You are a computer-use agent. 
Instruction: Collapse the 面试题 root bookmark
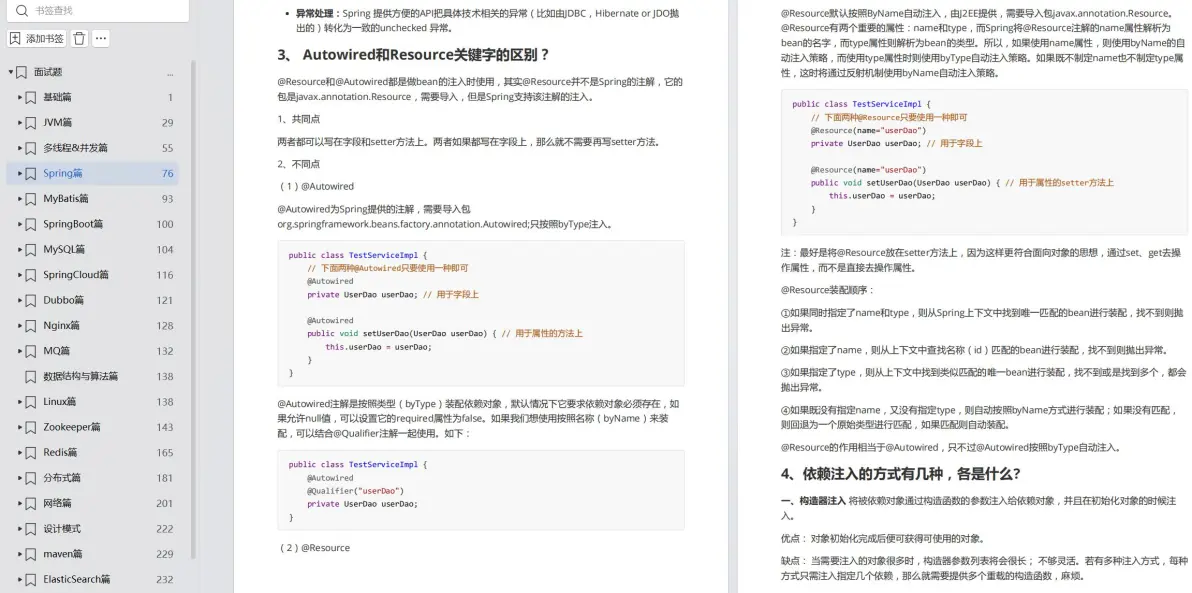tap(11, 71)
